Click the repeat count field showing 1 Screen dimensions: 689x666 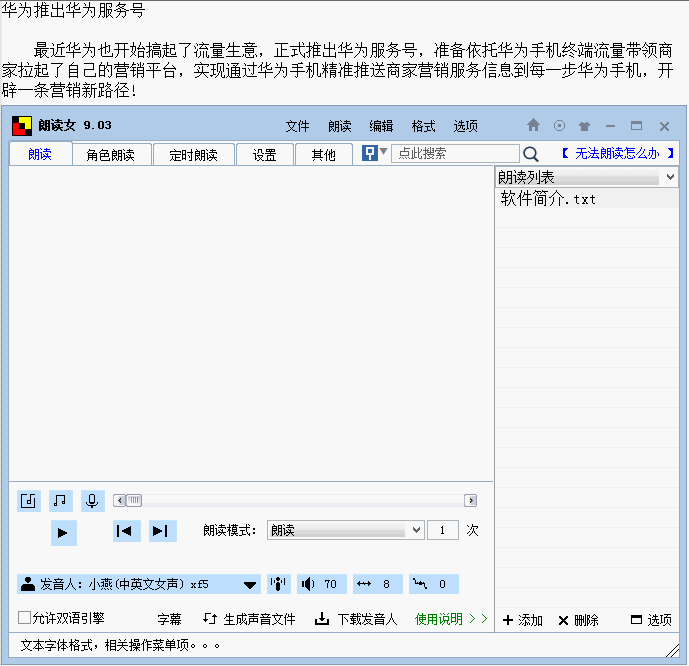443,530
